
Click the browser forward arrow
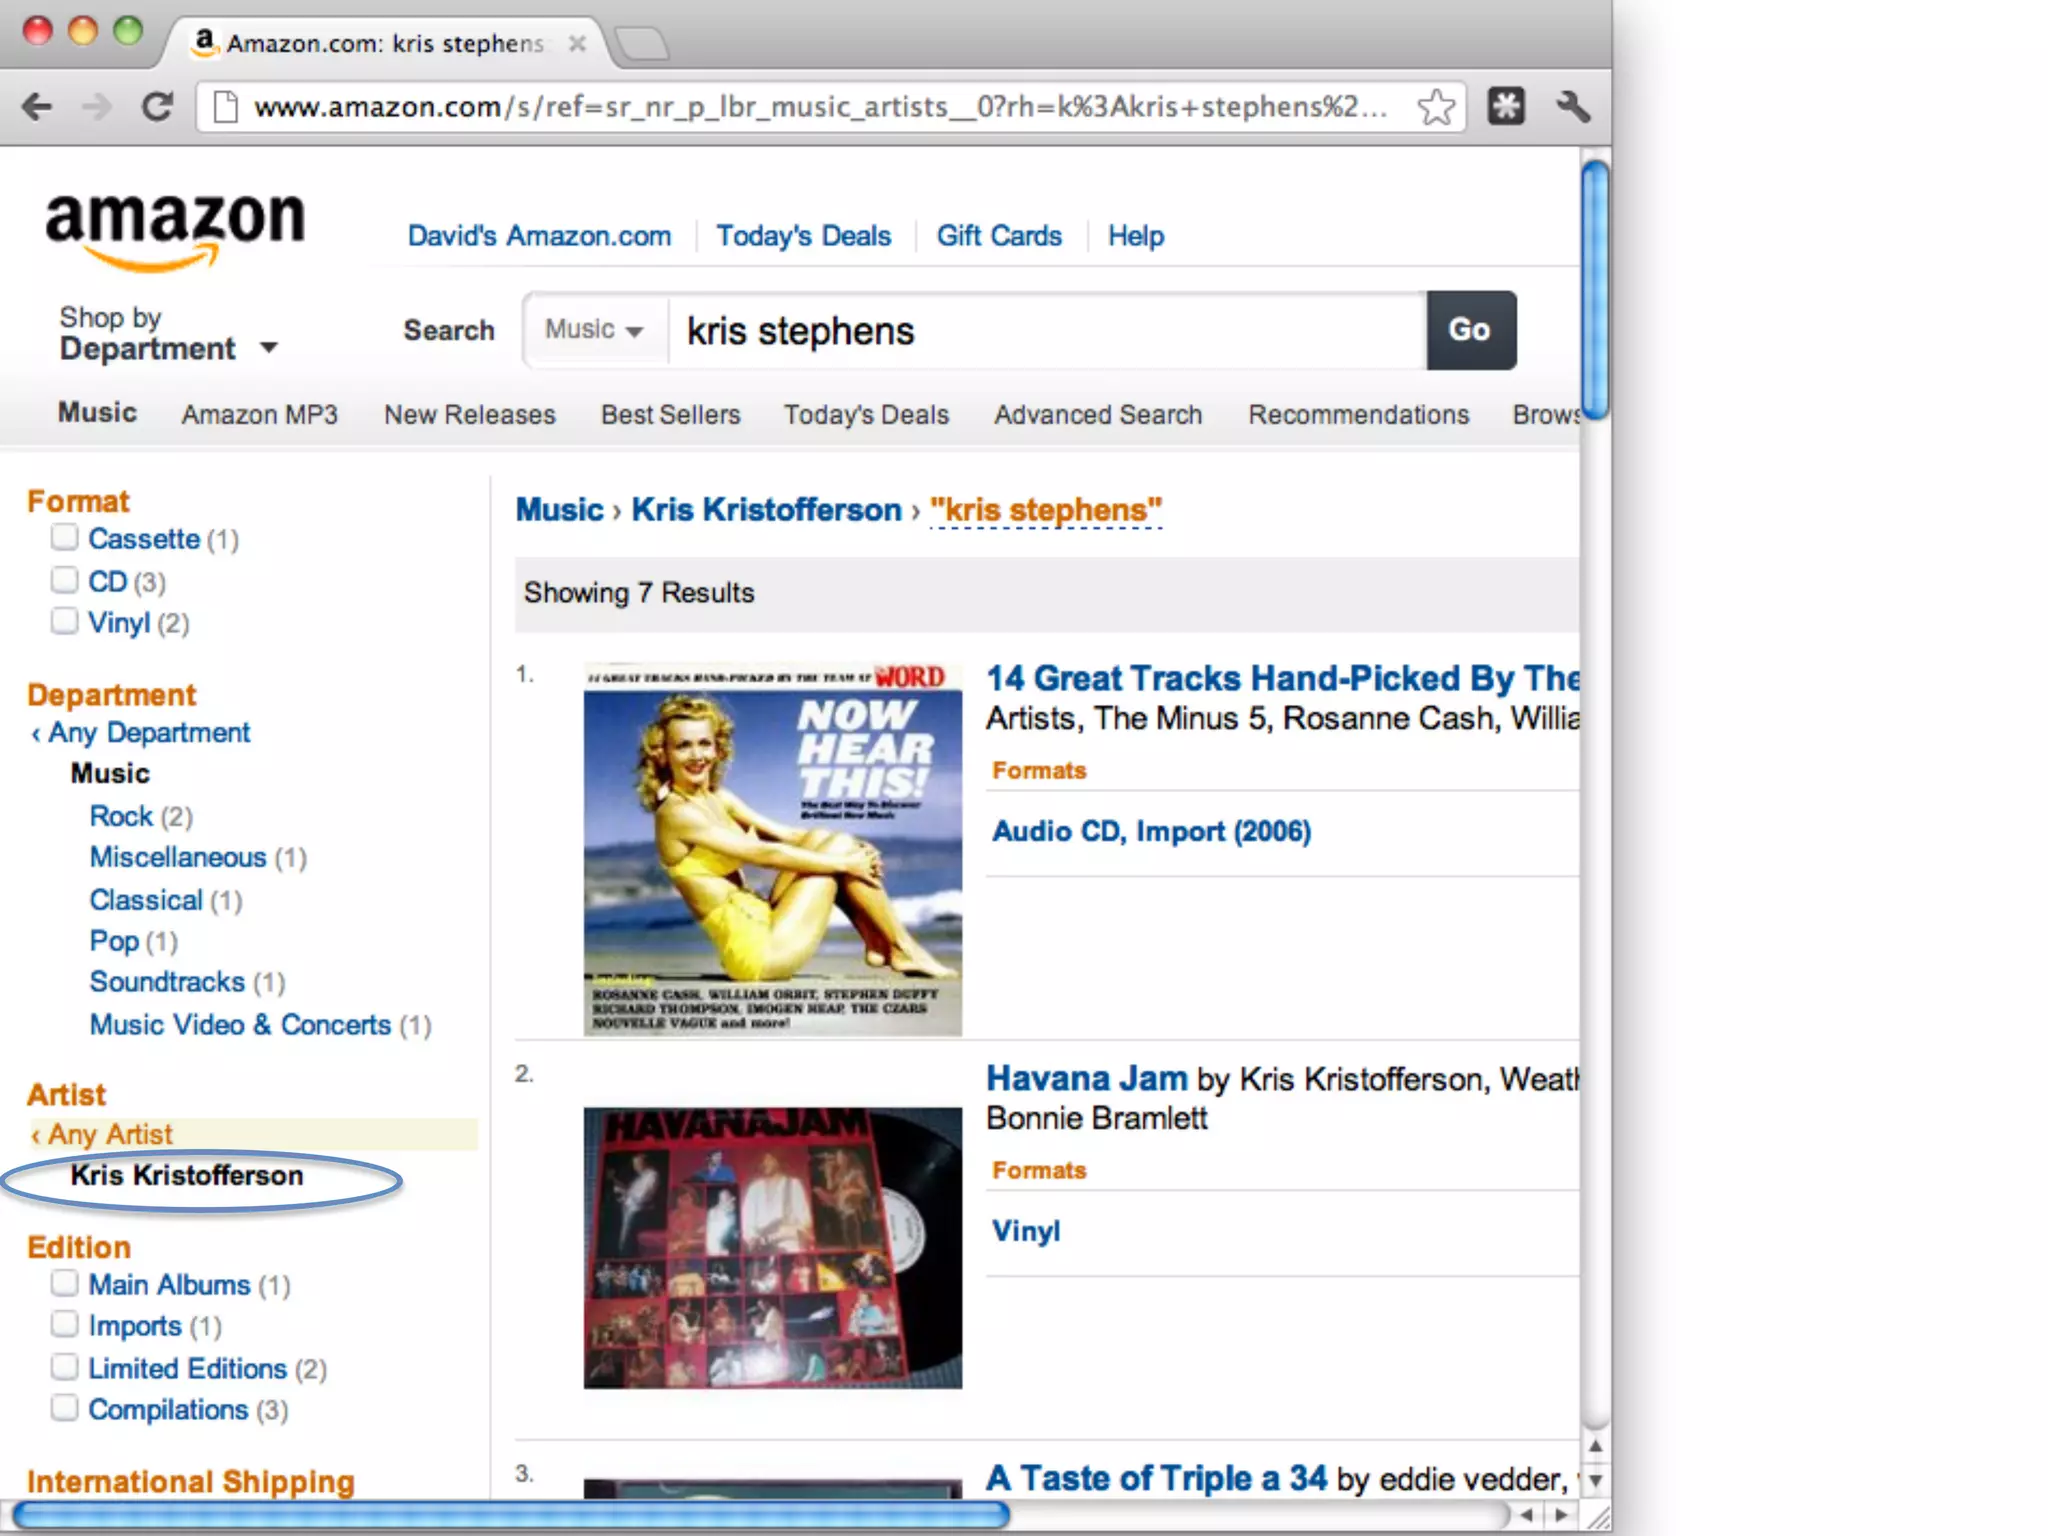97,106
